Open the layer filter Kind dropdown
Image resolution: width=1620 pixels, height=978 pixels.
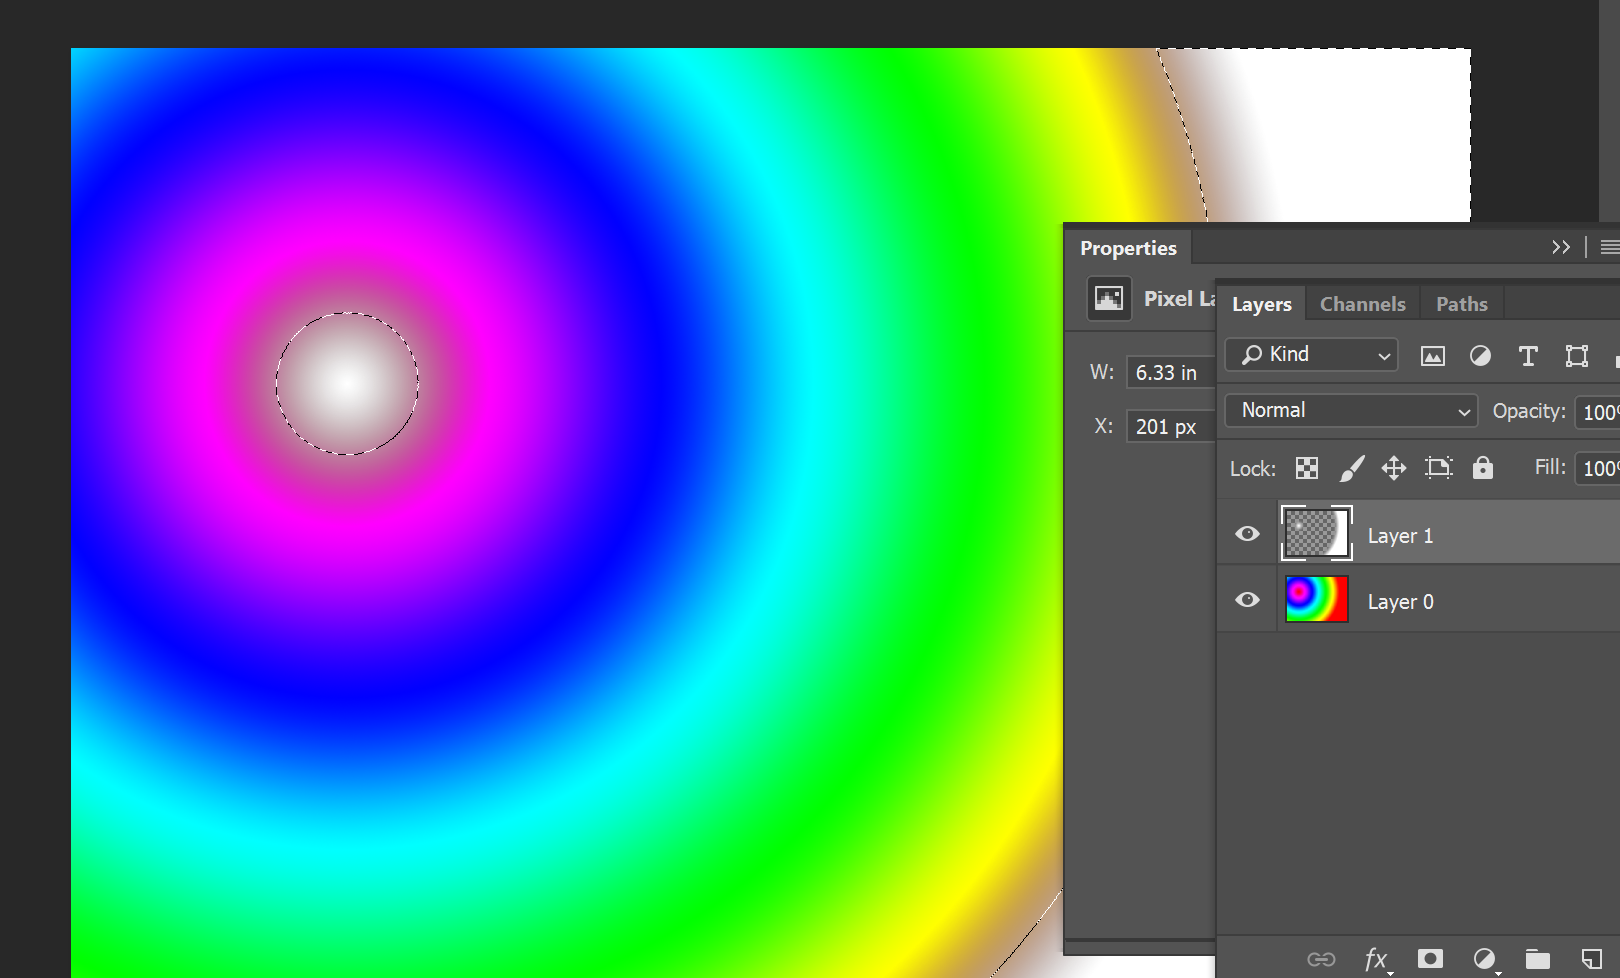click(x=1311, y=354)
